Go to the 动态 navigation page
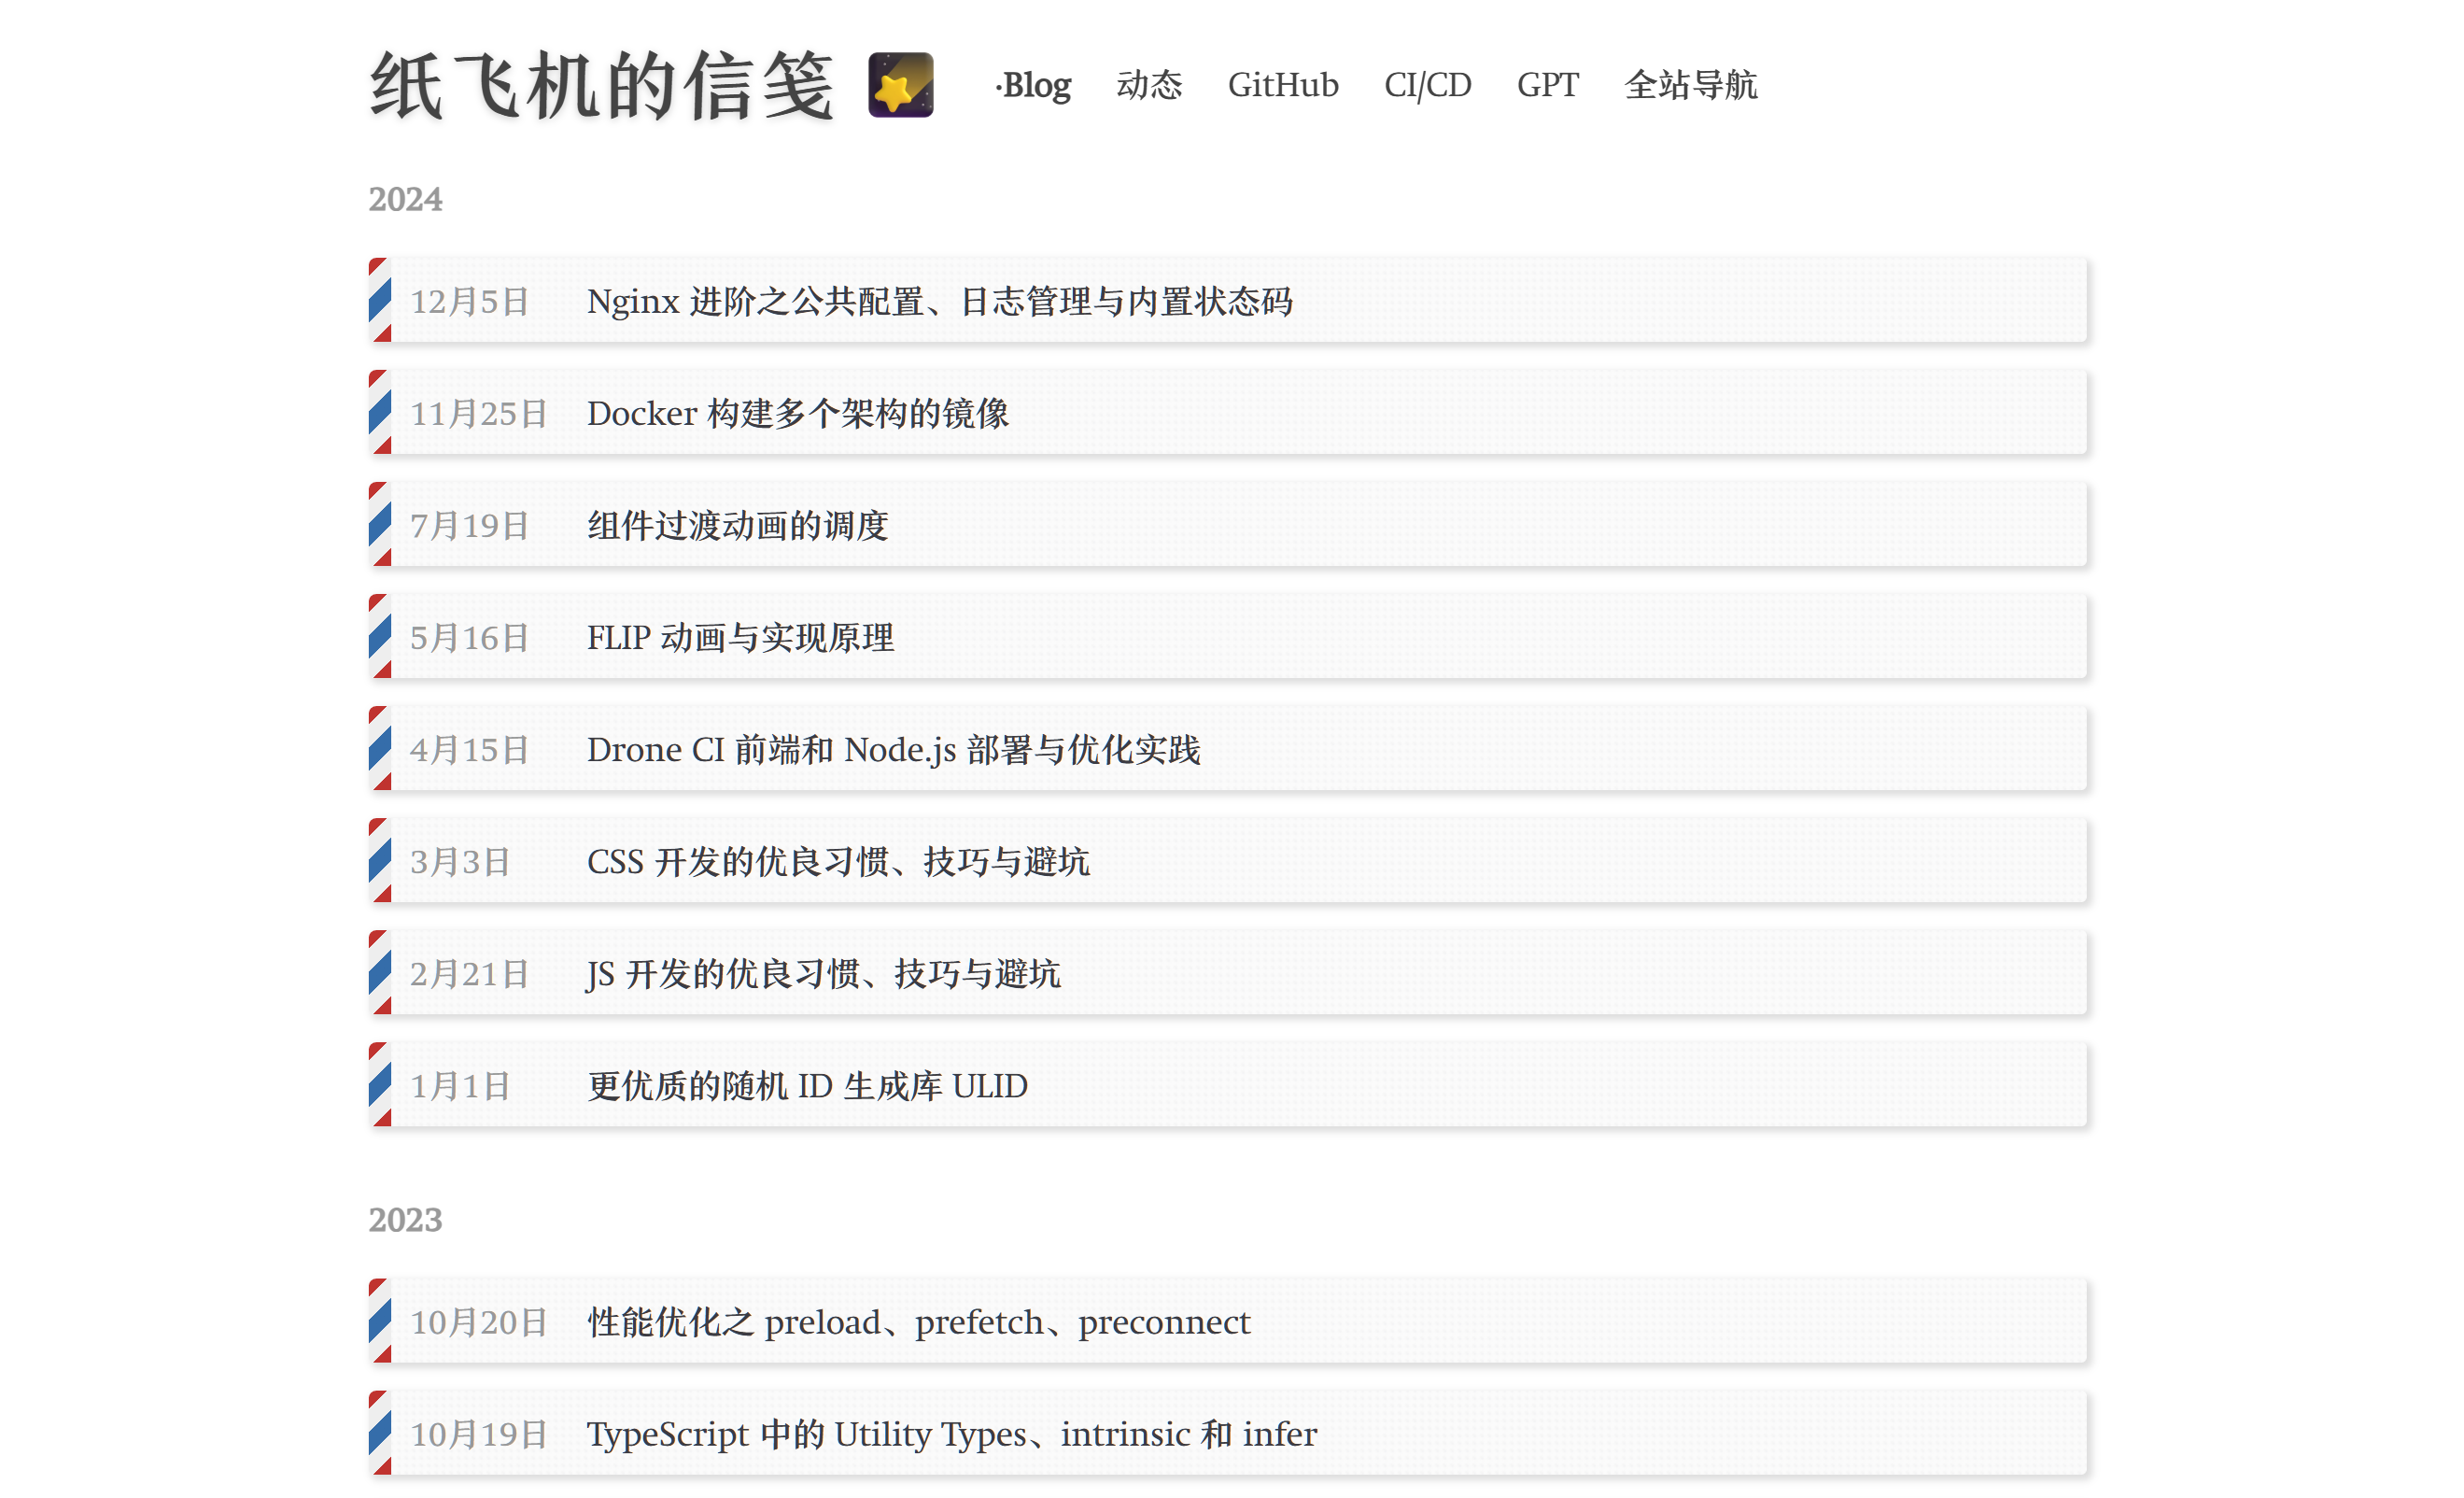This screenshot has width=2464, height=1498. coord(1149,85)
